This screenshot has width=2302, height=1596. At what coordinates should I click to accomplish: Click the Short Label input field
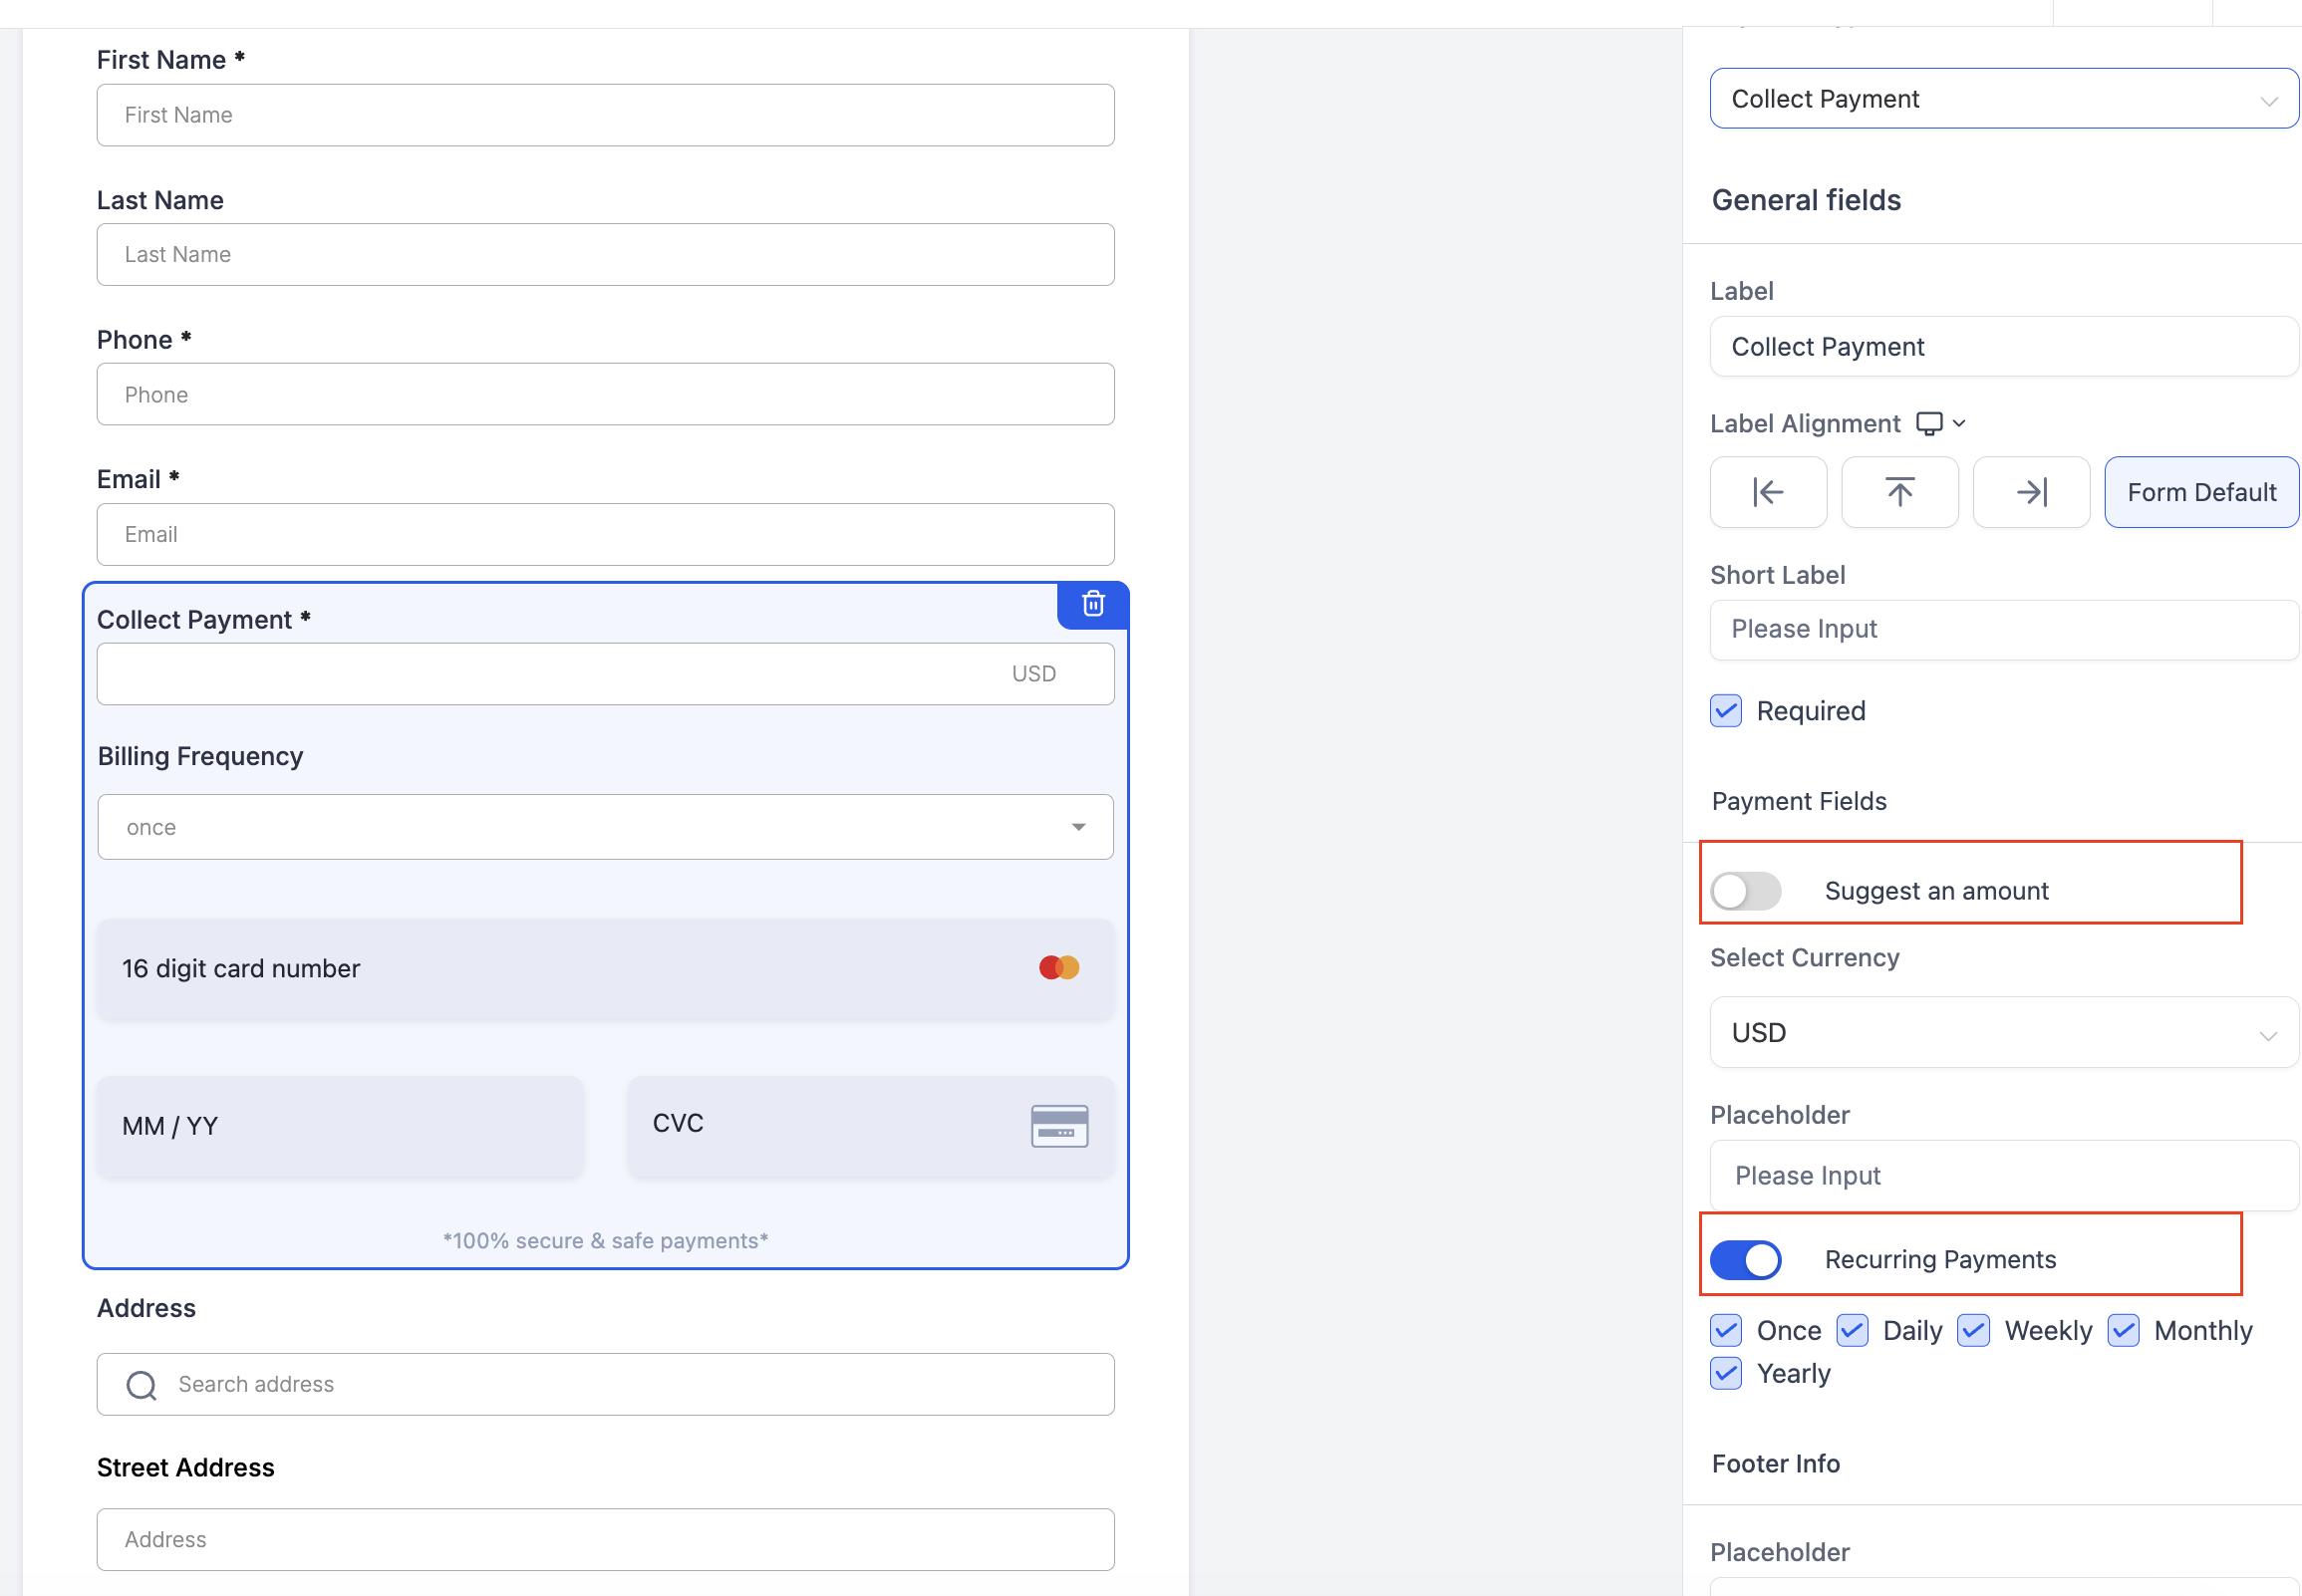point(2004,629)
